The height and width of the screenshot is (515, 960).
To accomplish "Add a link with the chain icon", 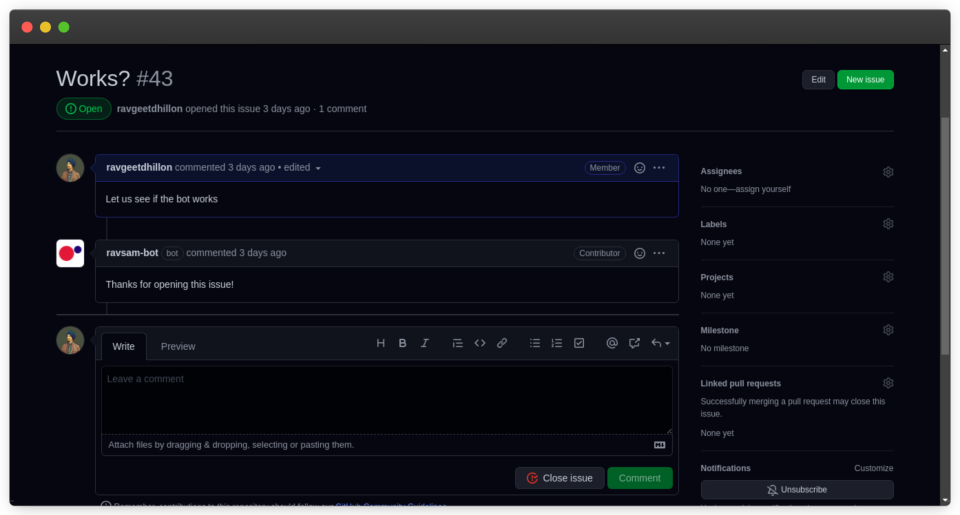I will [502, 343].
